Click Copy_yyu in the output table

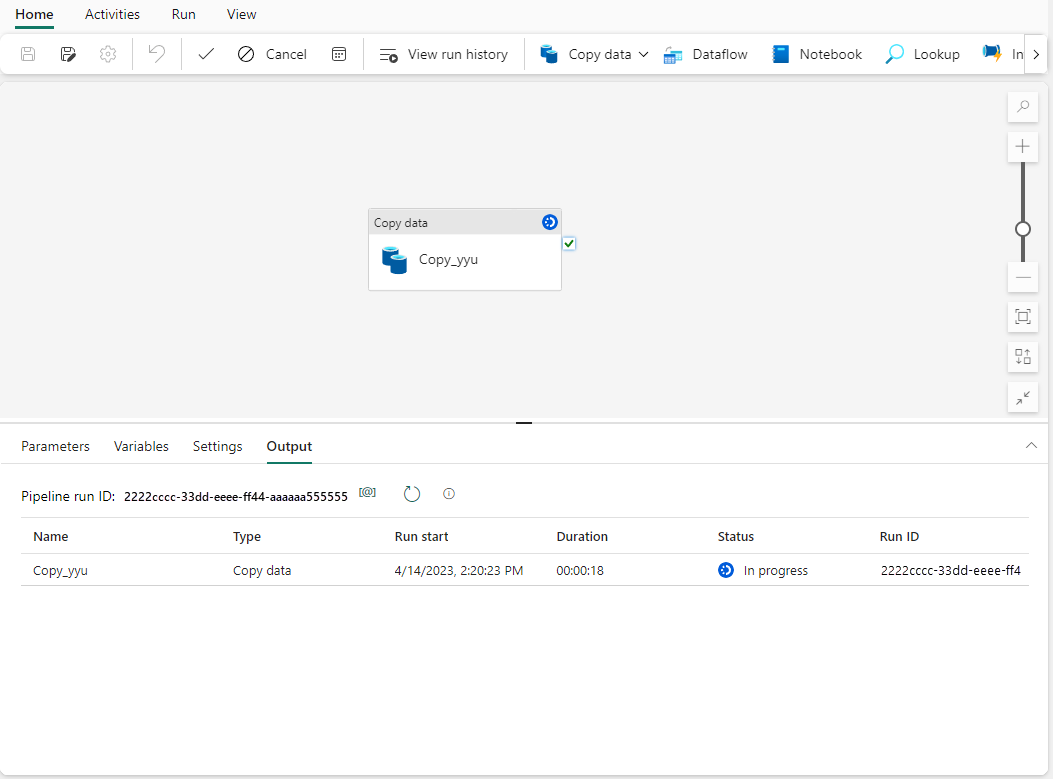click(x=60, y=571)
